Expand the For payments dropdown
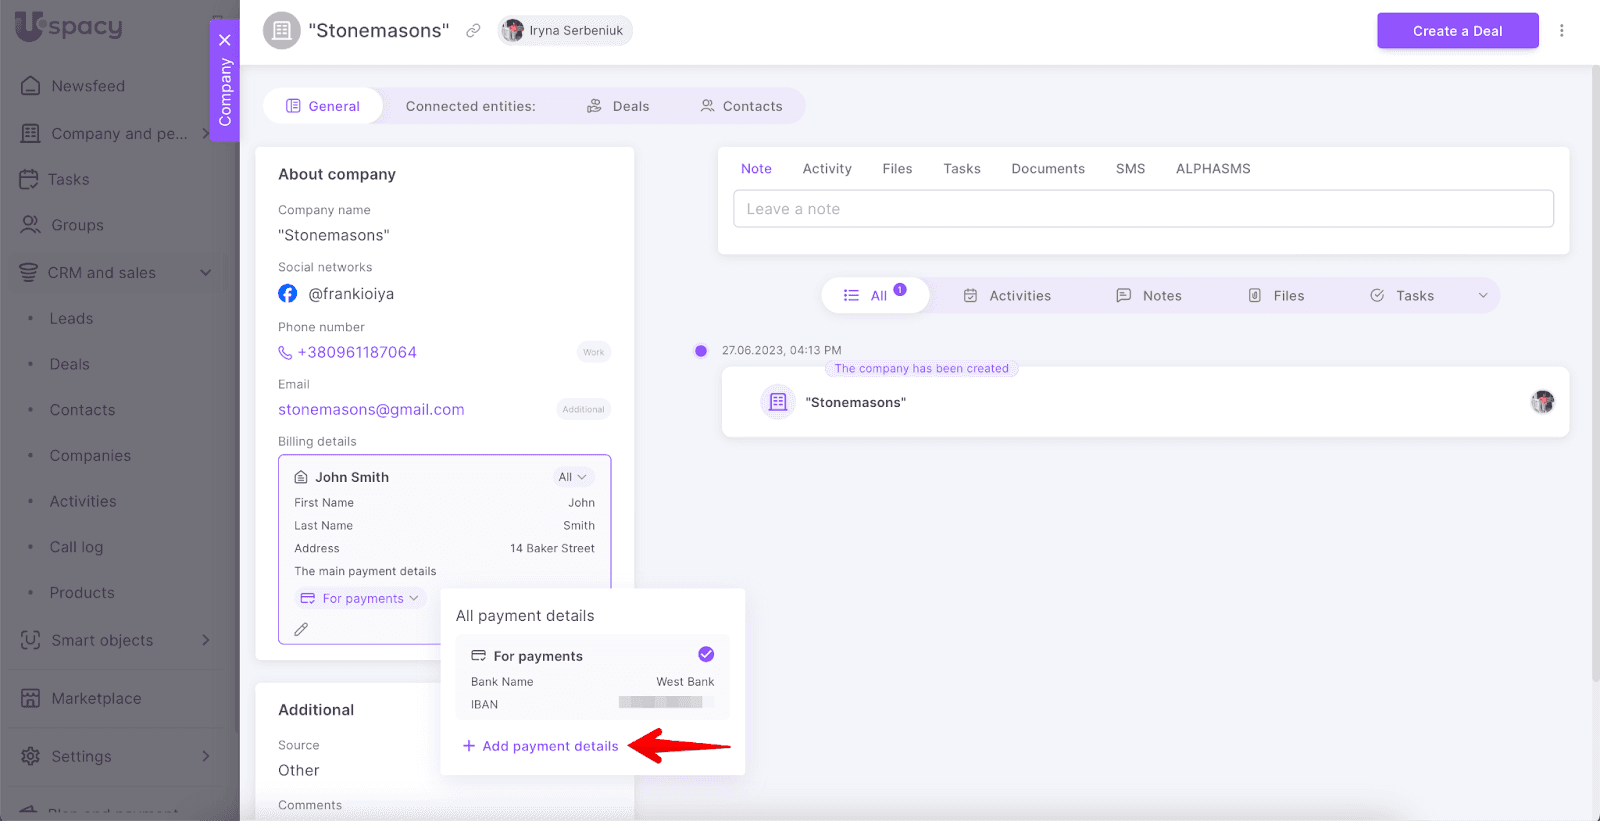Screen dimensions: 1600x821 coord(362,599)
